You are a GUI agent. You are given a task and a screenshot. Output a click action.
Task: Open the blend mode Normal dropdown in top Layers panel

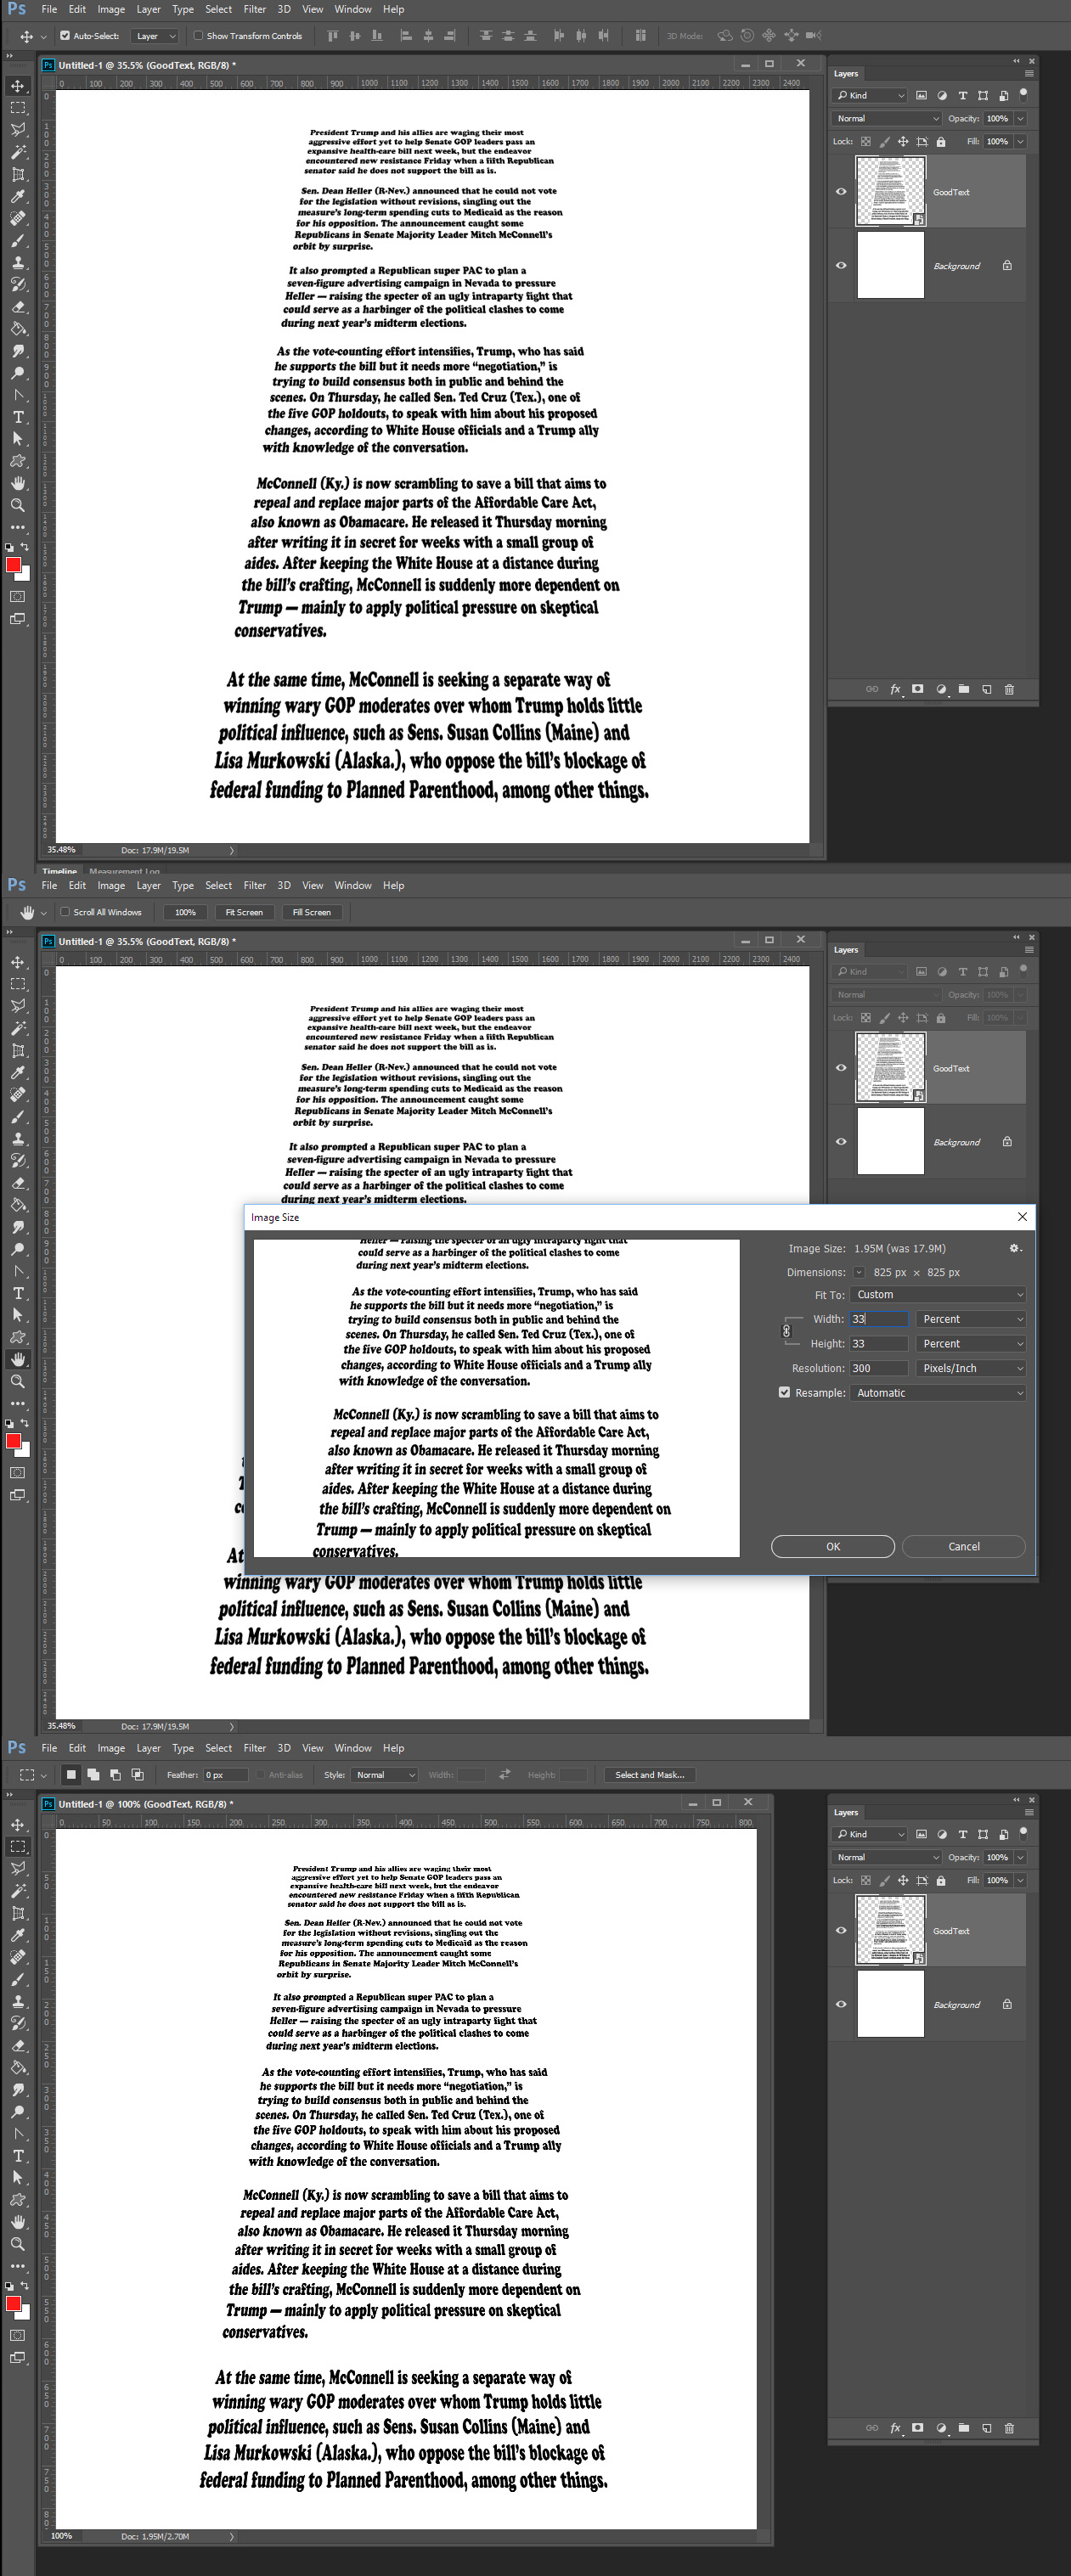[887, 118]
